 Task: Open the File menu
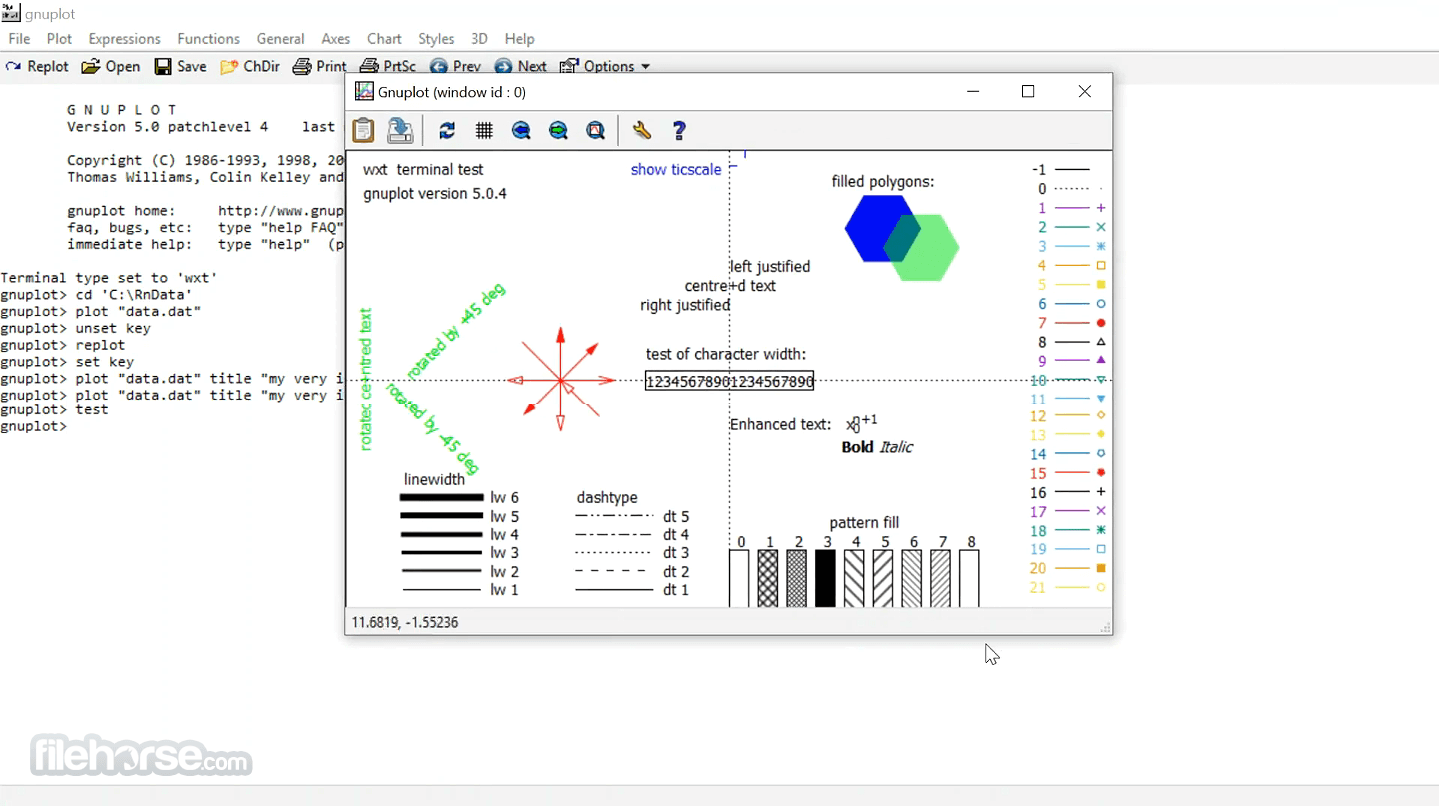19,39
